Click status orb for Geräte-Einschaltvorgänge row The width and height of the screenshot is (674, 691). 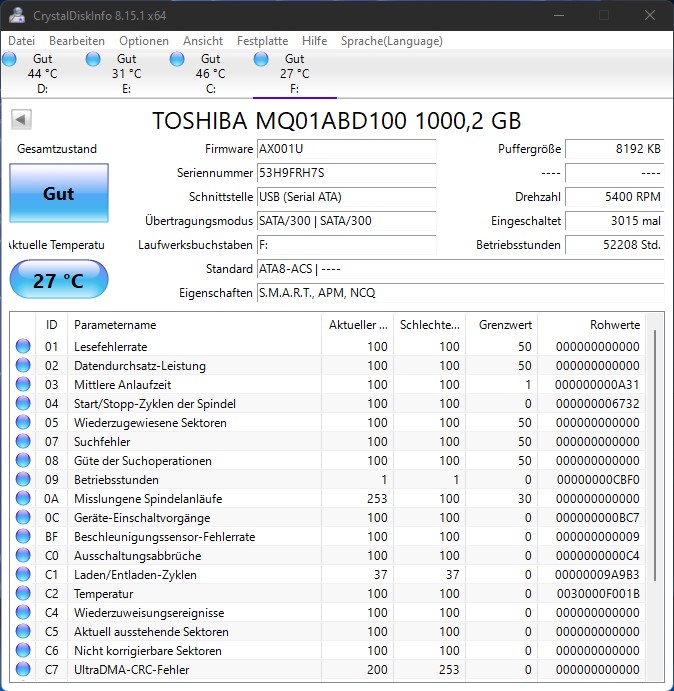point(23,517)
